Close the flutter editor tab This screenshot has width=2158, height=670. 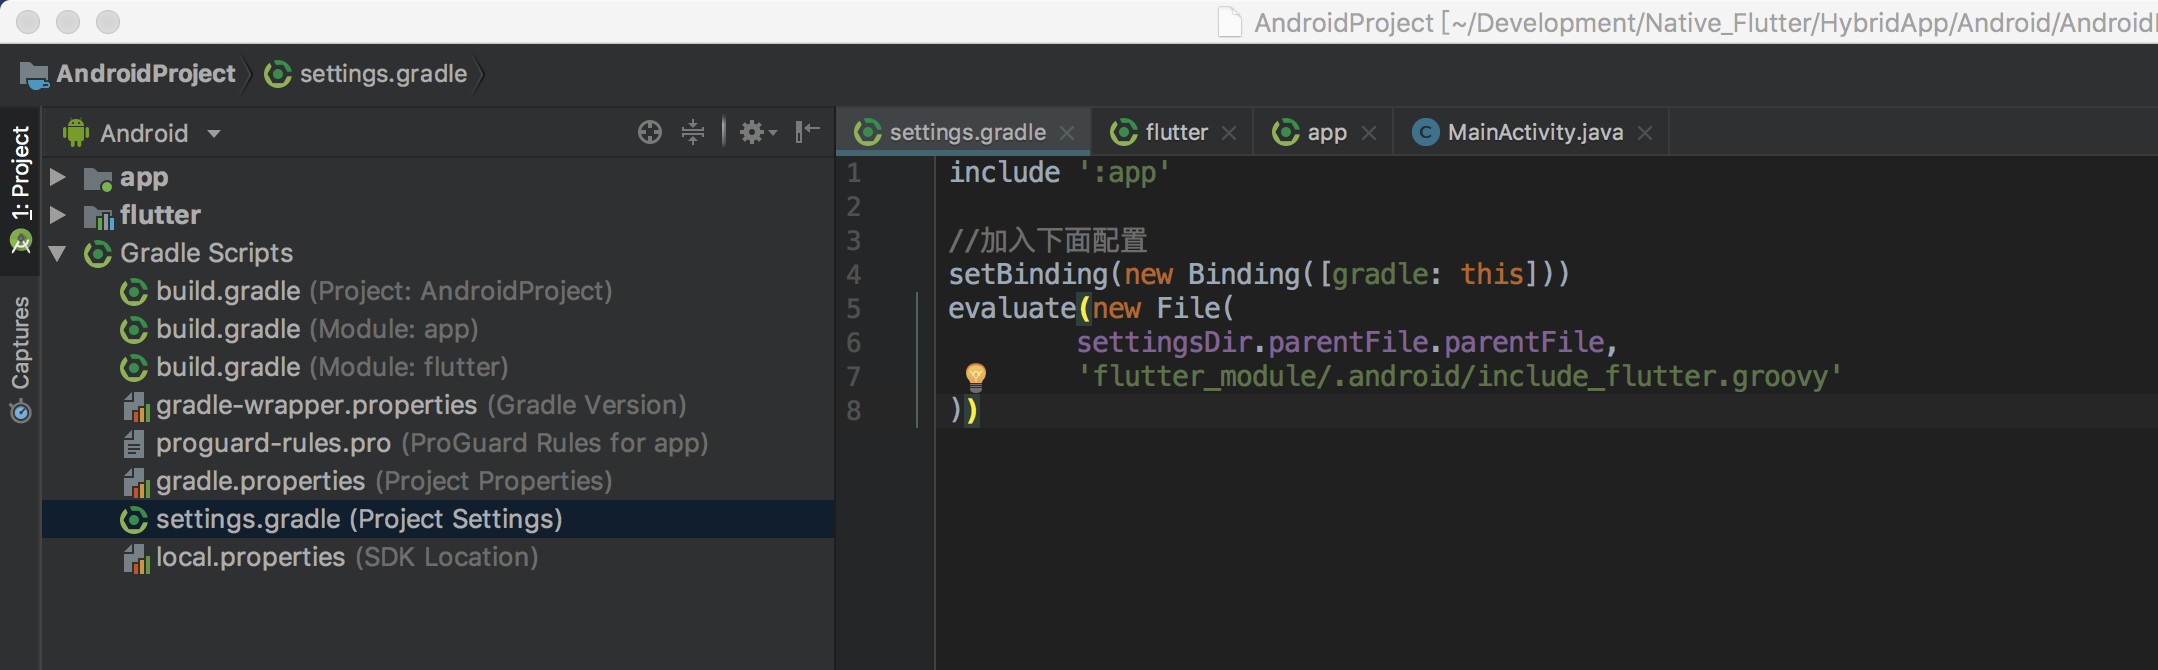(1229, 133)
